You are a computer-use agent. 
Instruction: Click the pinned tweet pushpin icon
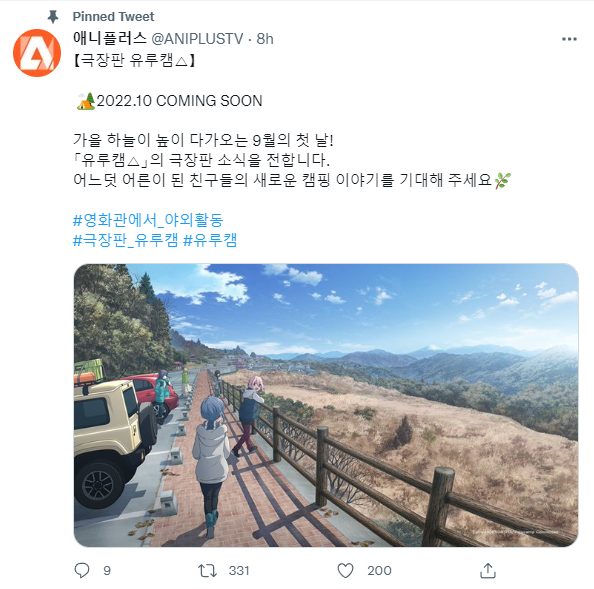(x=53, y=17)
